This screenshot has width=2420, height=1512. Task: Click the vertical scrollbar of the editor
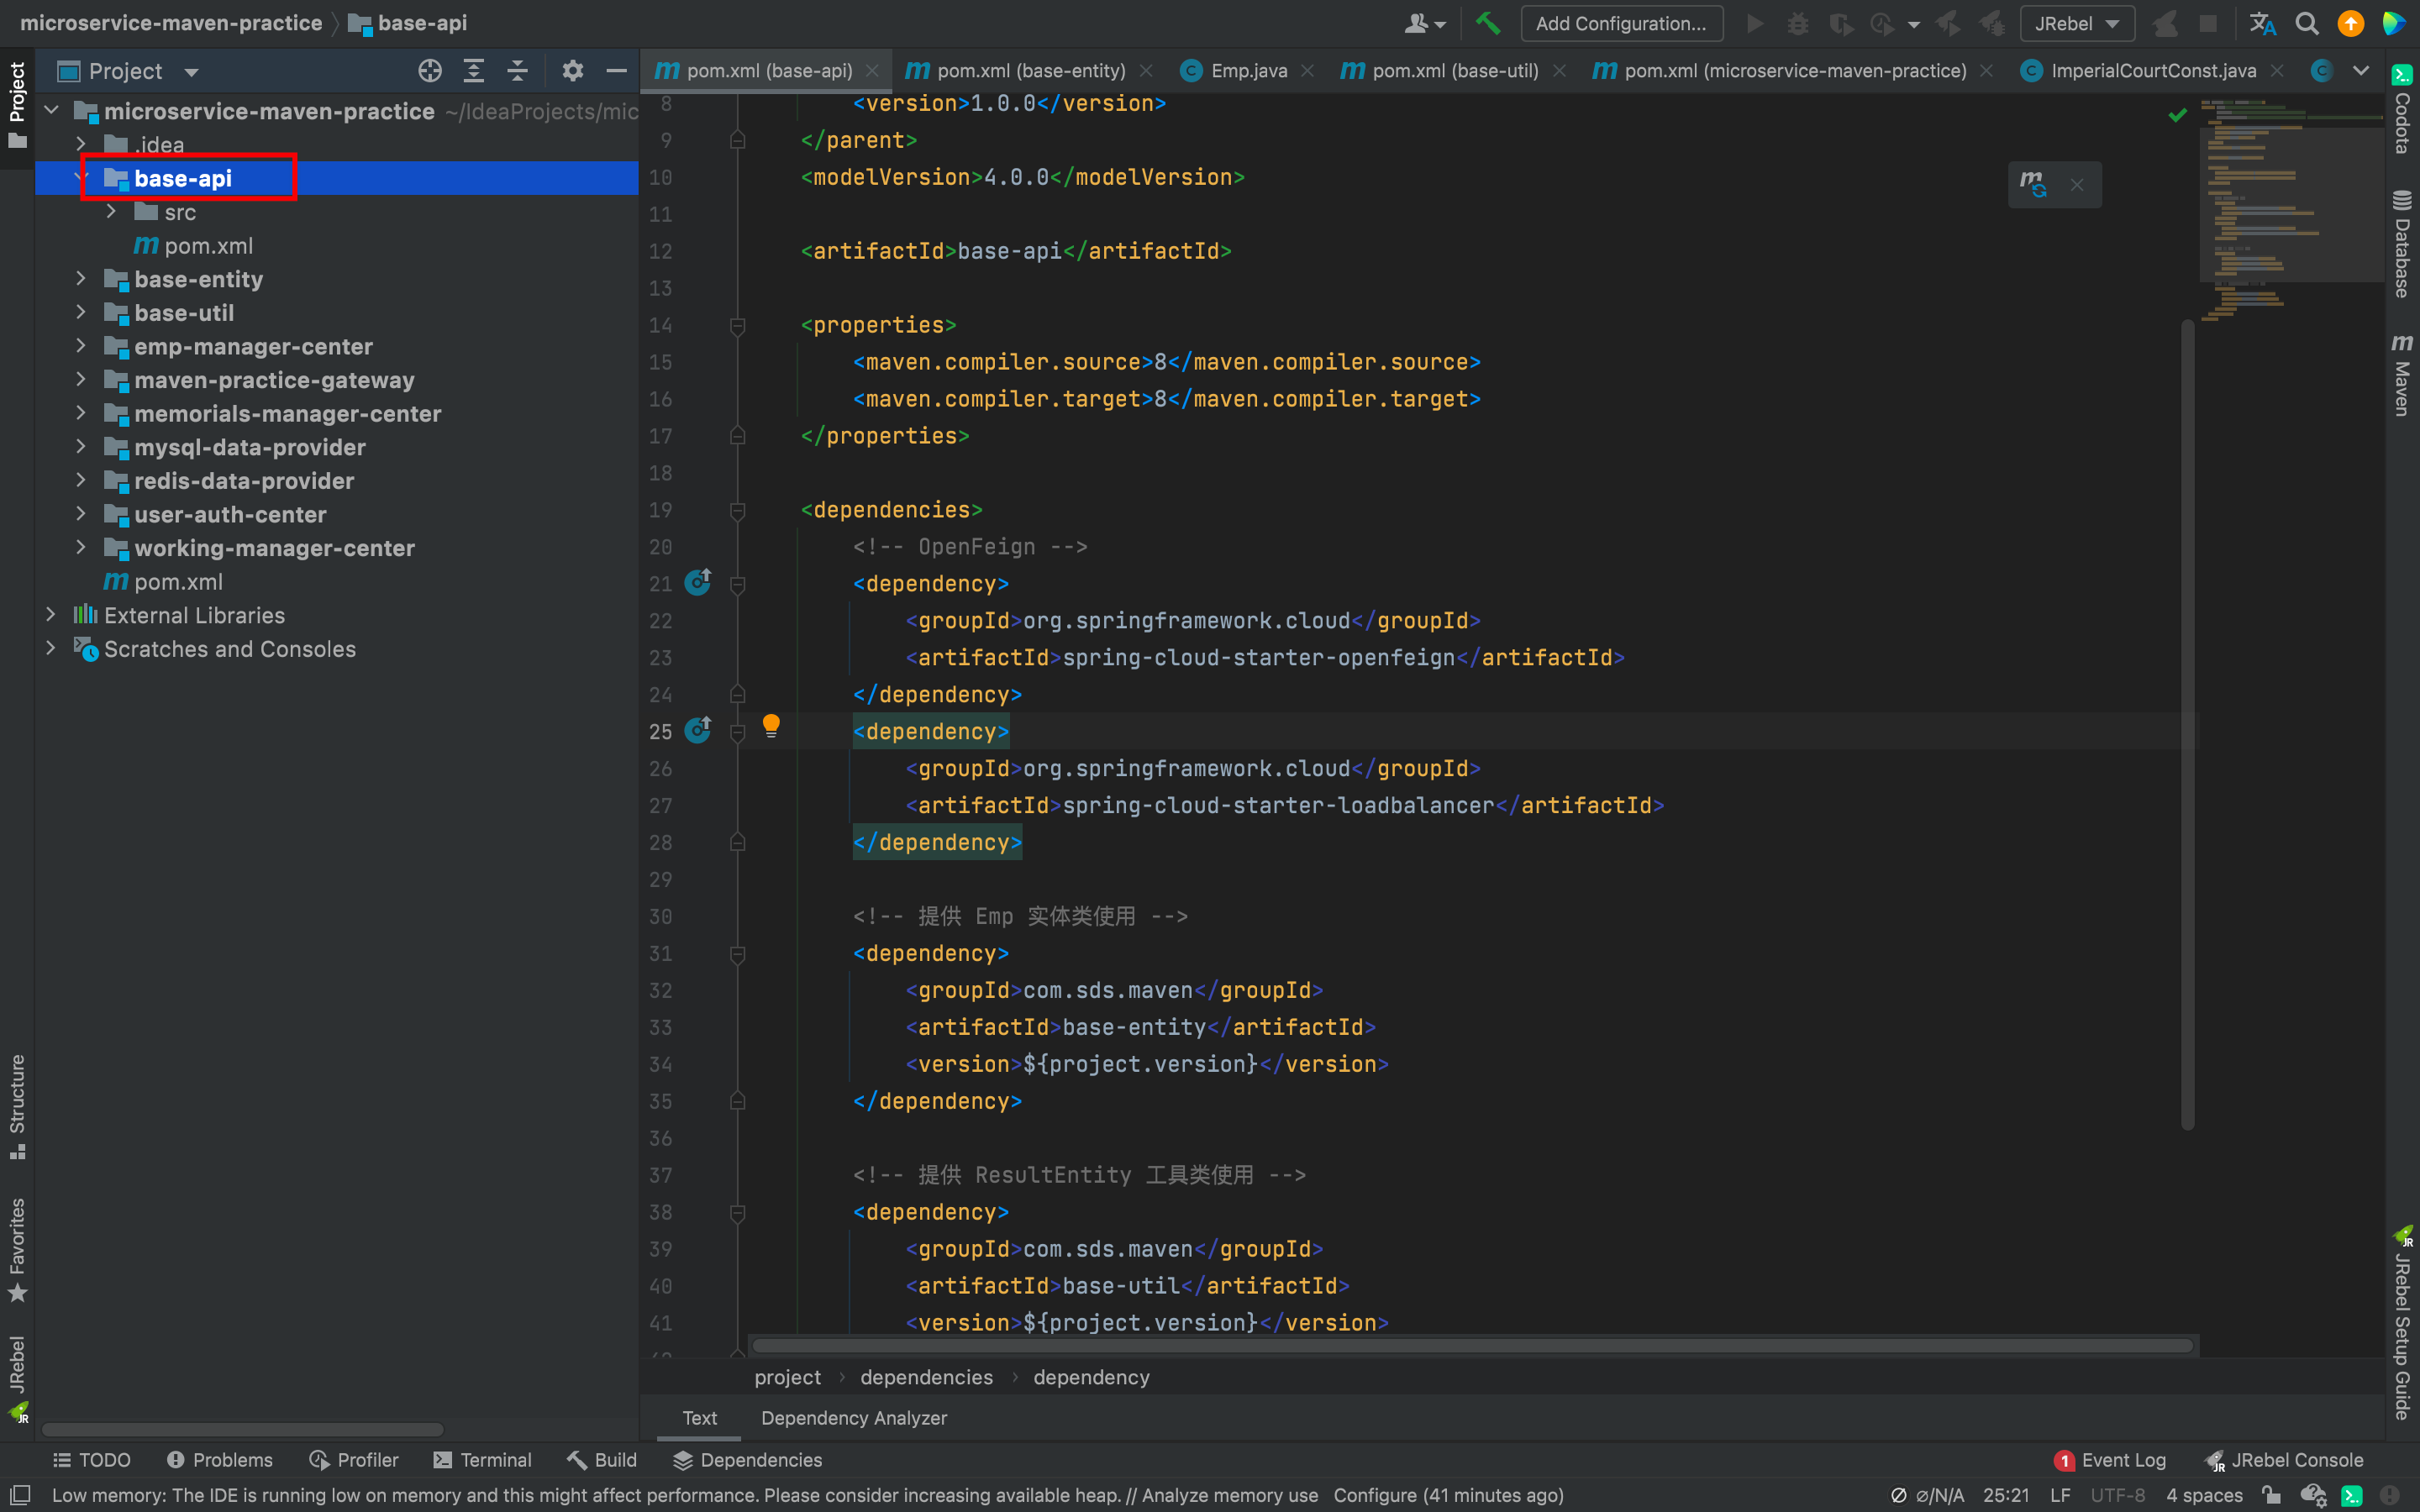2188,725
